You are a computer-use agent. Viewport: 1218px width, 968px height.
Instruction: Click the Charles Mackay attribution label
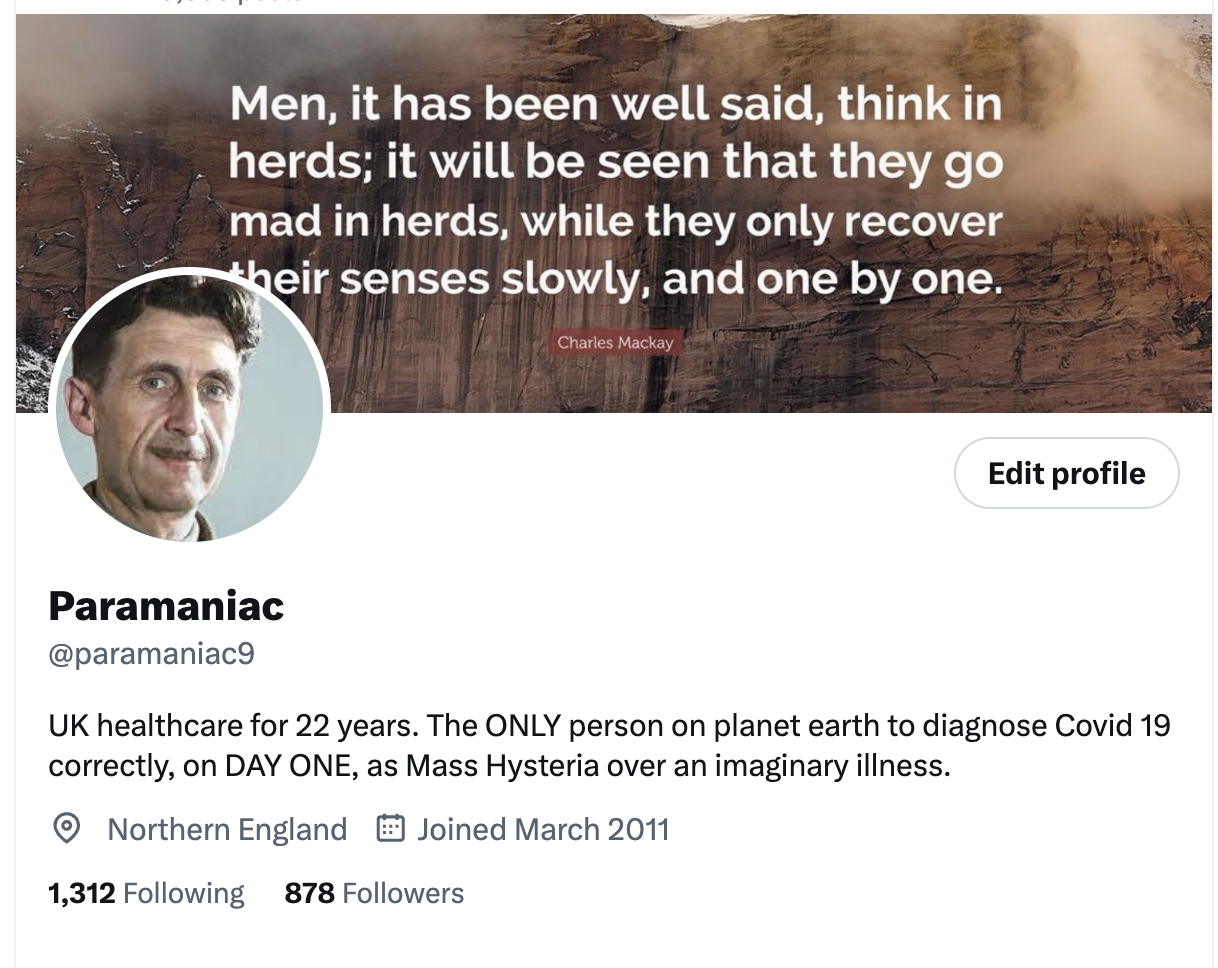[615, 343]
